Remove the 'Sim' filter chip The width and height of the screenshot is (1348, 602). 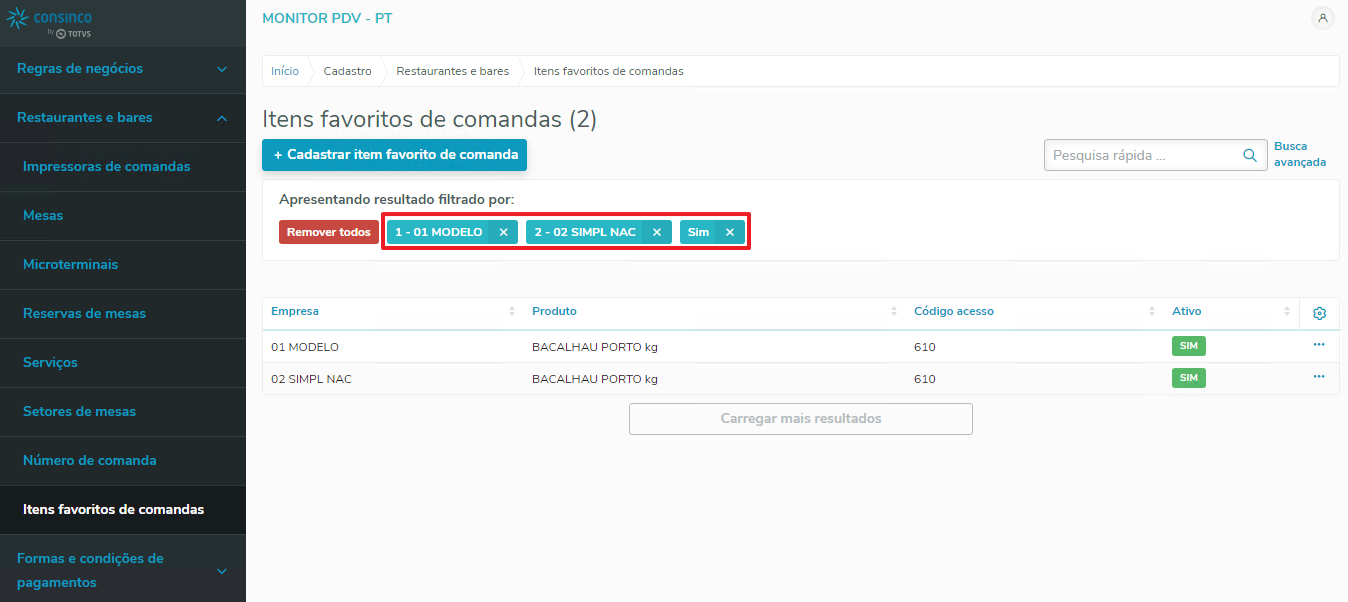[730, 232]
